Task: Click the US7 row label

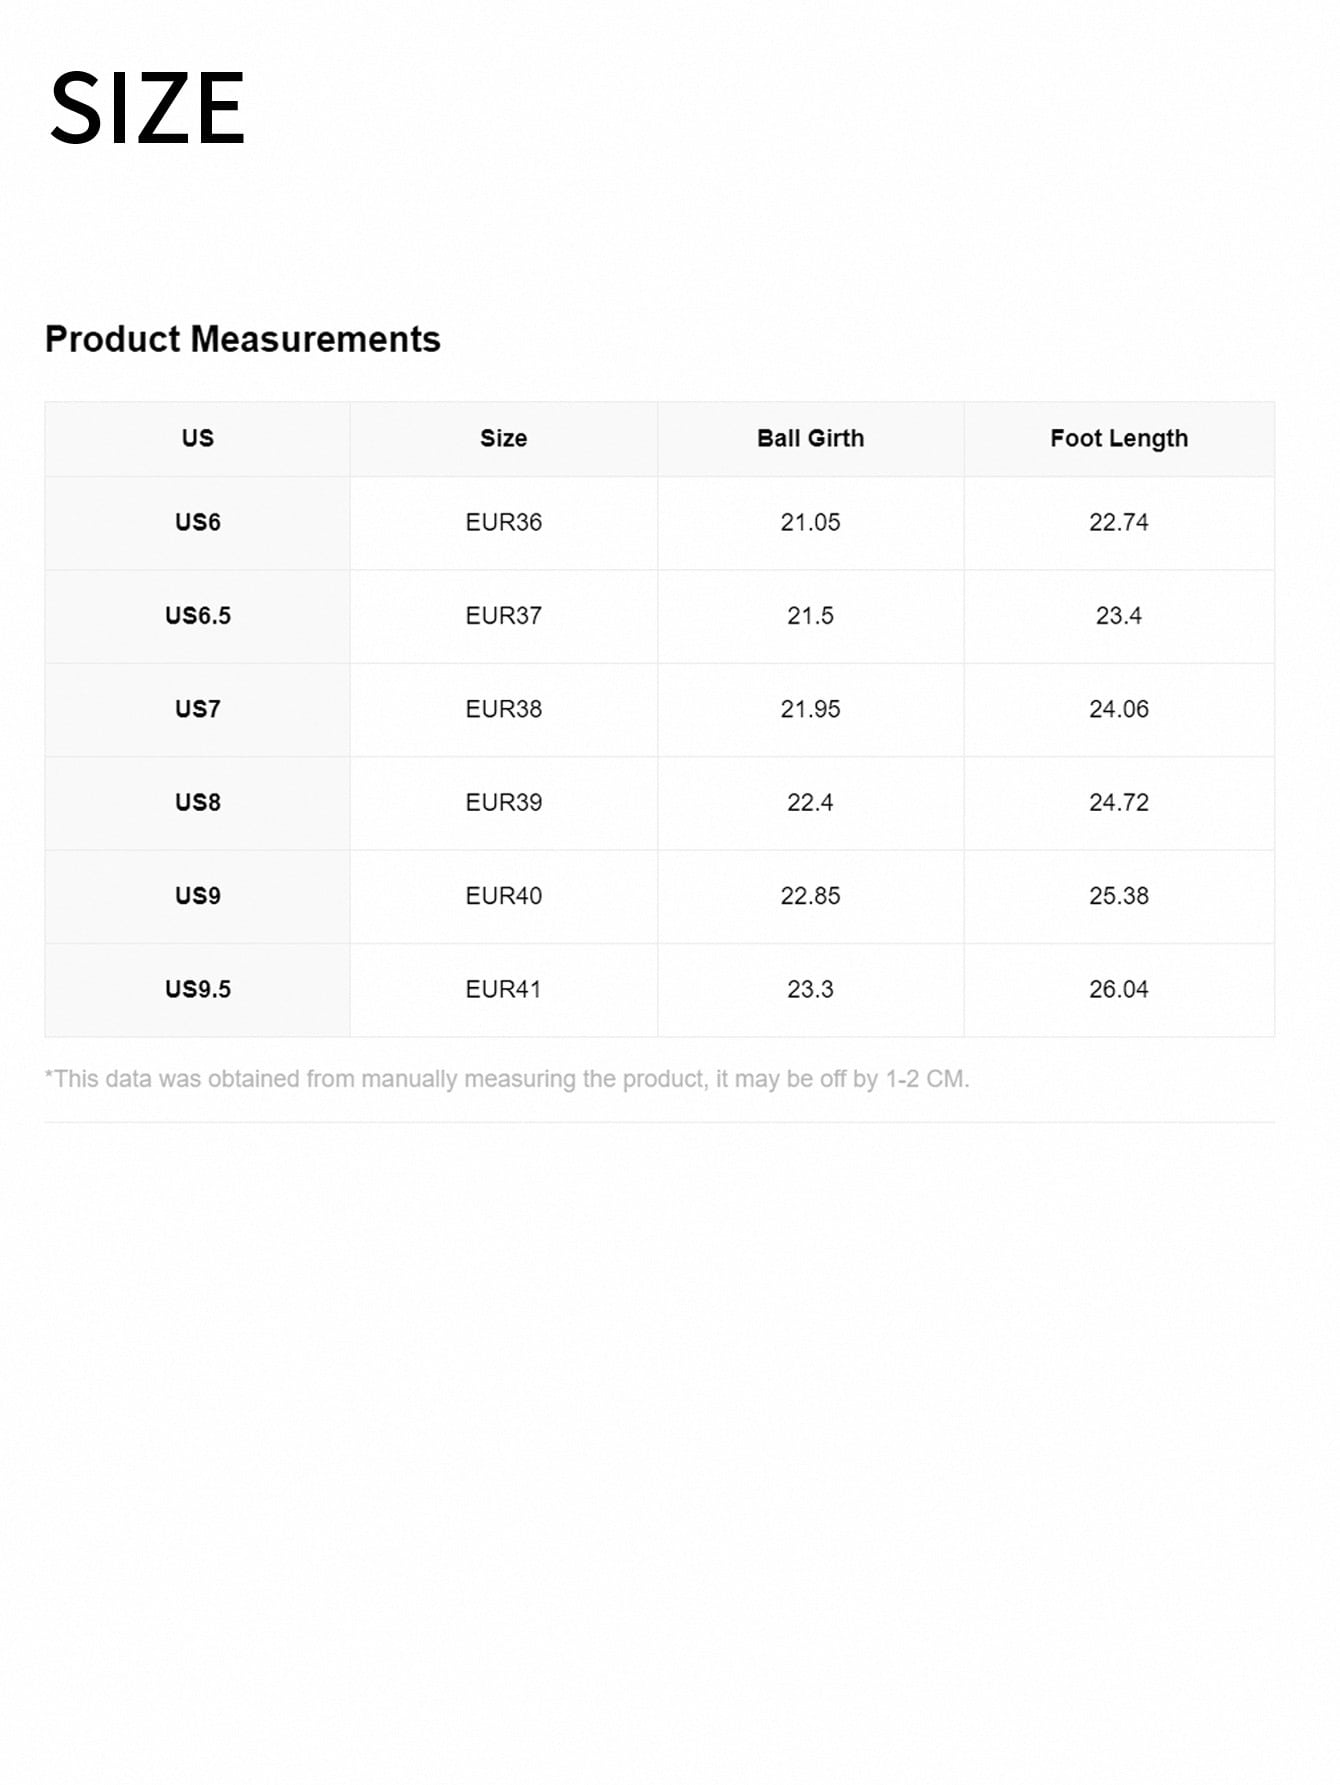Action: click(x=198, y=709)
